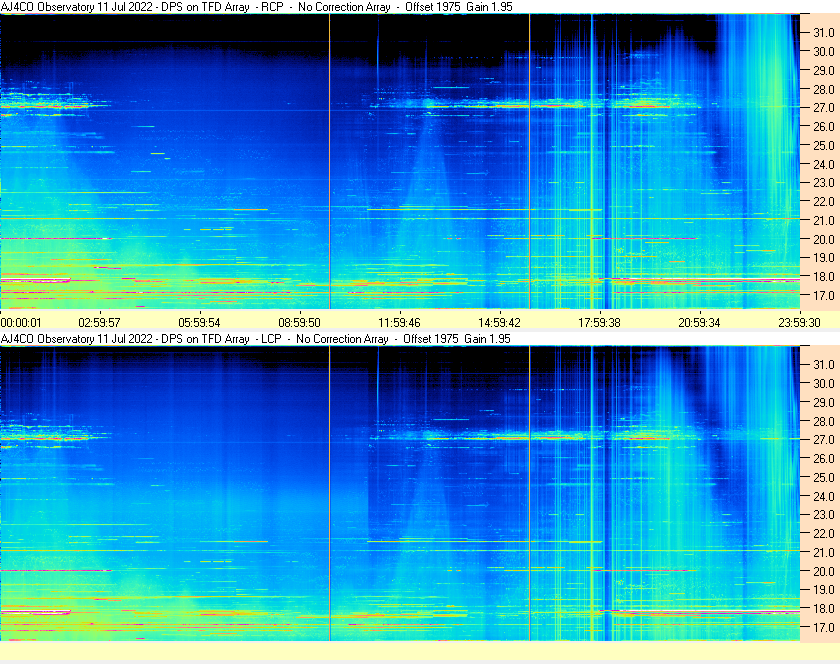
Task: Select the 02:59:57 time axis label
Action: point(99,323)
